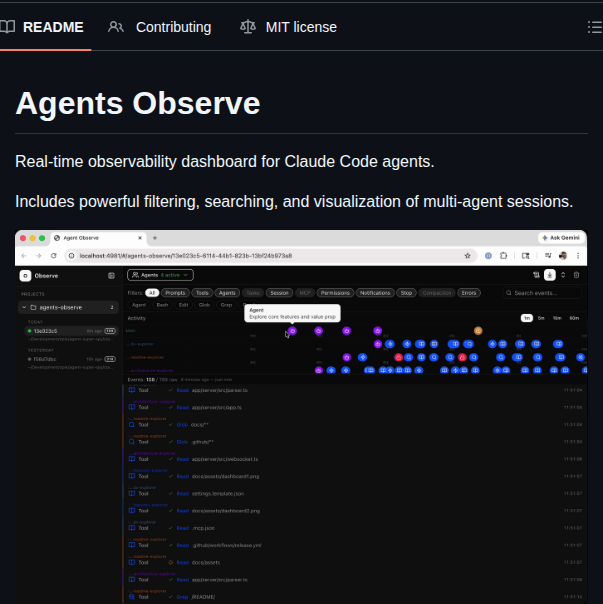The width and height of the screenshot is (603, 604).
Task: Toggle the Notifications filter chip
Action: (375, 293)
